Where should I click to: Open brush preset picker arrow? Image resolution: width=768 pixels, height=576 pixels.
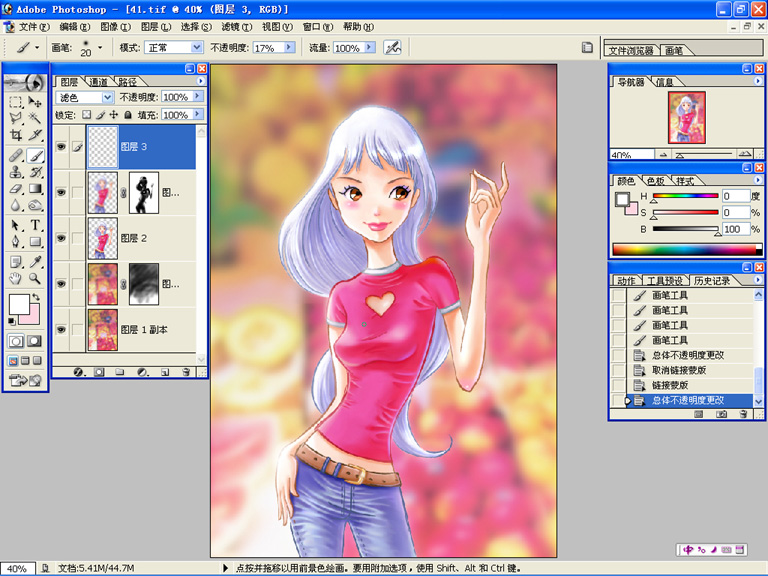pyautogui.click(x=100, y=48)
